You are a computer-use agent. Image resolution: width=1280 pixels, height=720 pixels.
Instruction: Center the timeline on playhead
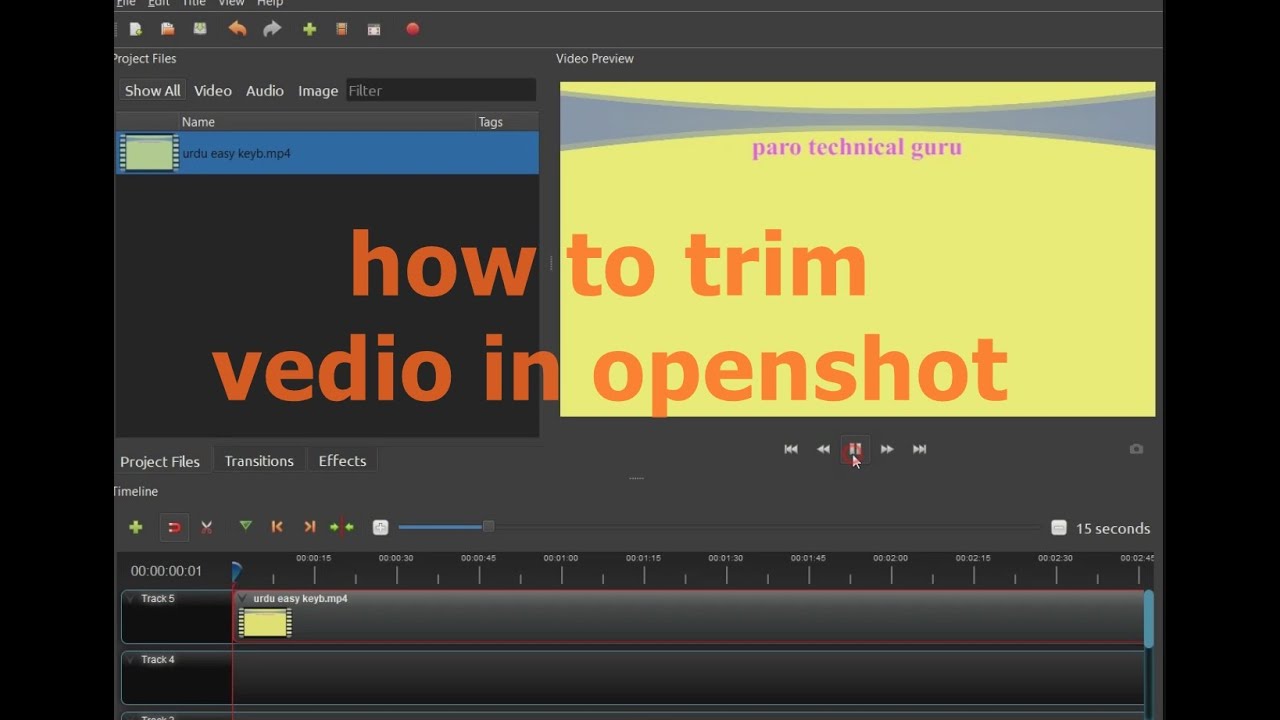(x=342, y=526)
